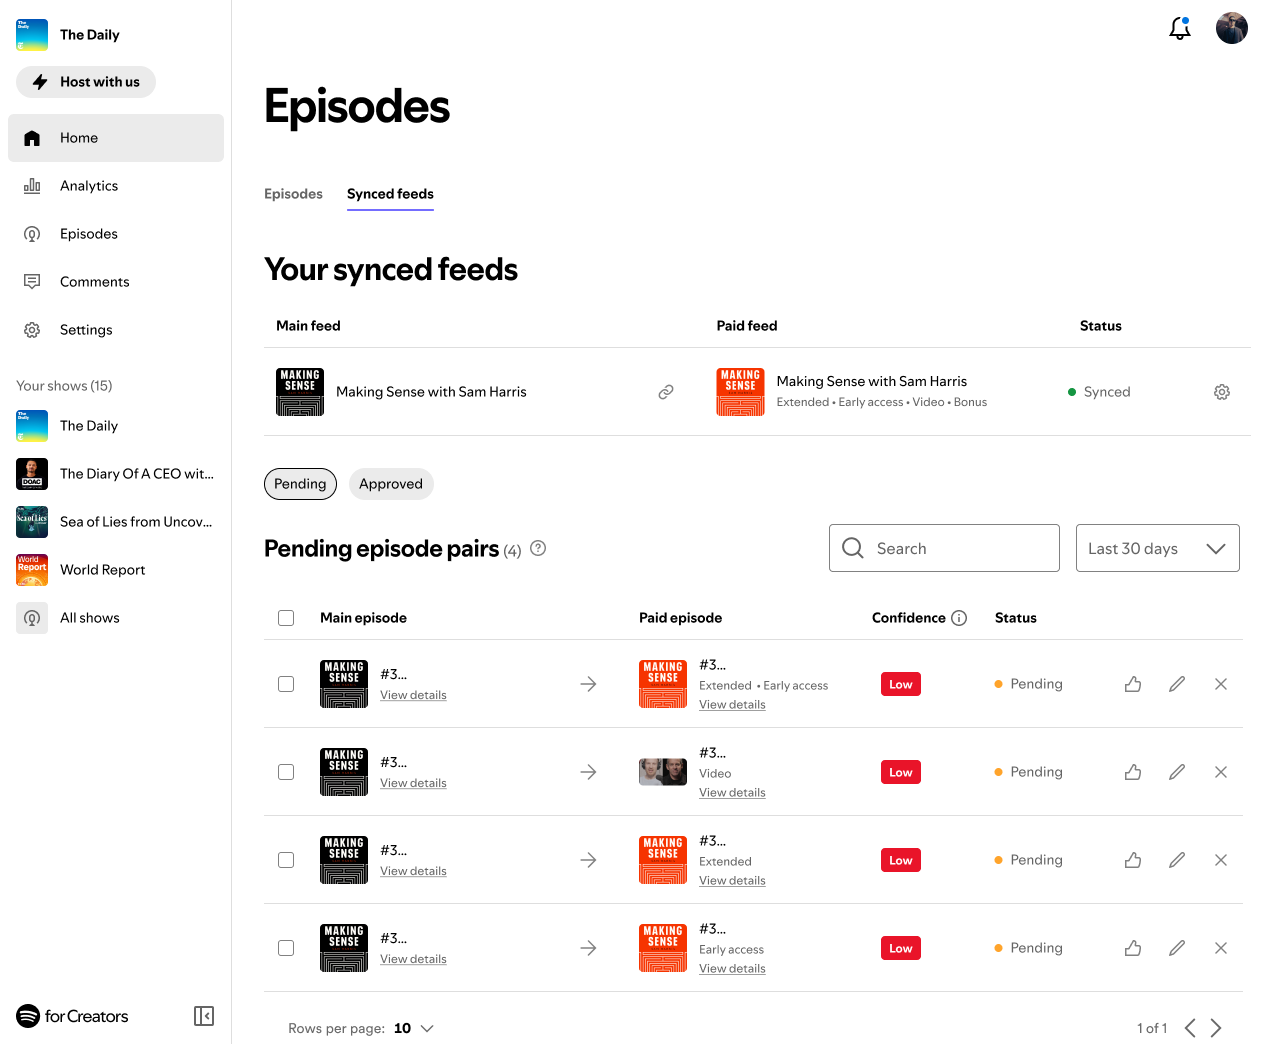The width and height of the screenshot is (1280, 1044).
Task: Click the Spotify for Creators logo
Action: click(x=72, y=1016)
